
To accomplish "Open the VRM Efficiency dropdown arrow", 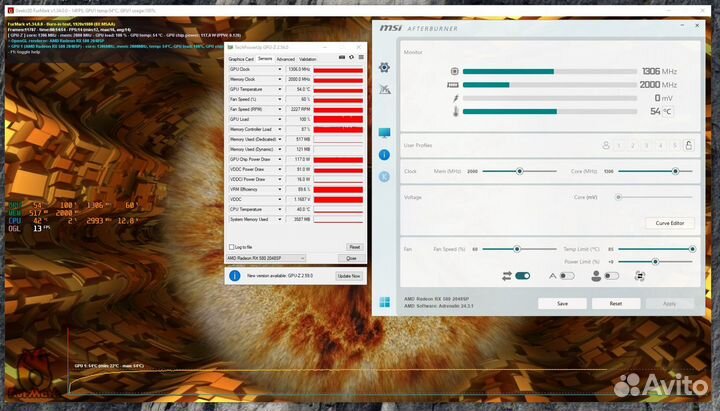I will pos(280,190).
